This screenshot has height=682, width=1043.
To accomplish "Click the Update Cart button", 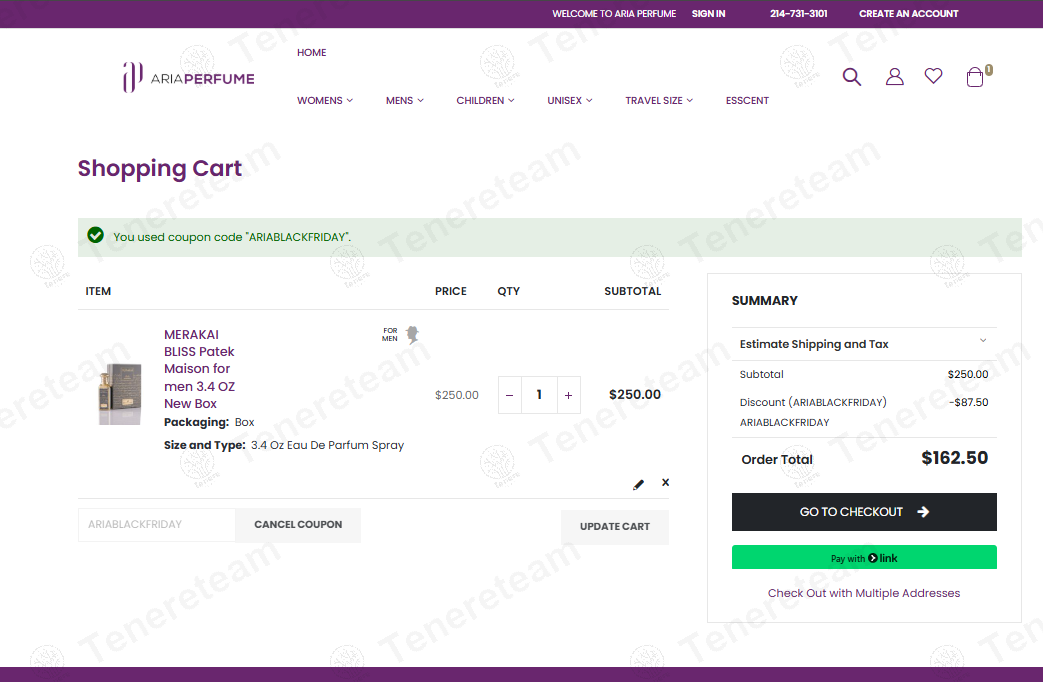I will 615,527.
